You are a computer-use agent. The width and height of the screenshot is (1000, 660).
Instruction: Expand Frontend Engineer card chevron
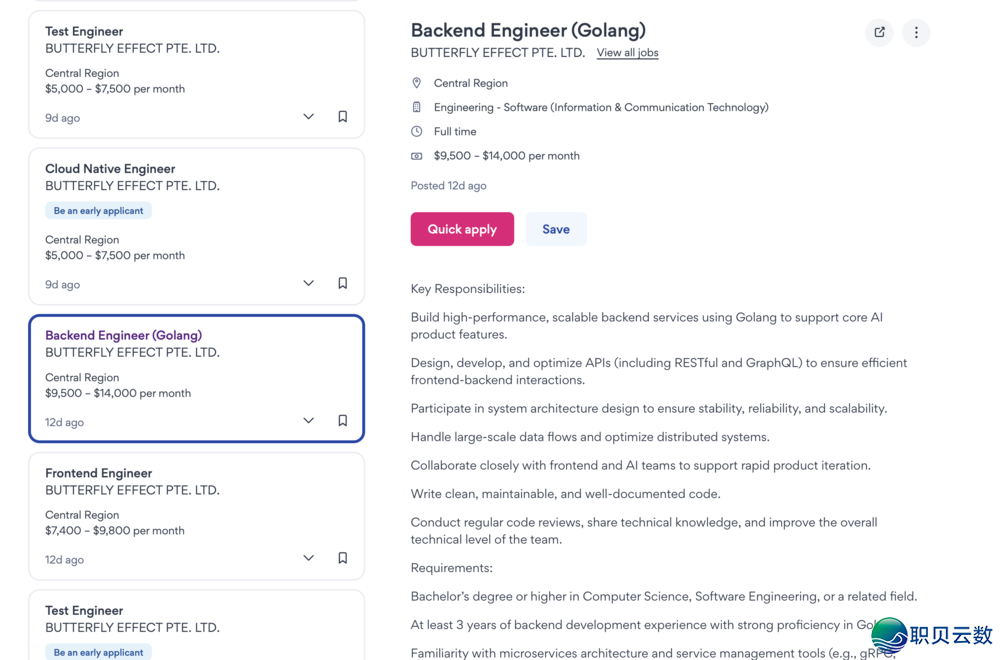pos(308,559)
